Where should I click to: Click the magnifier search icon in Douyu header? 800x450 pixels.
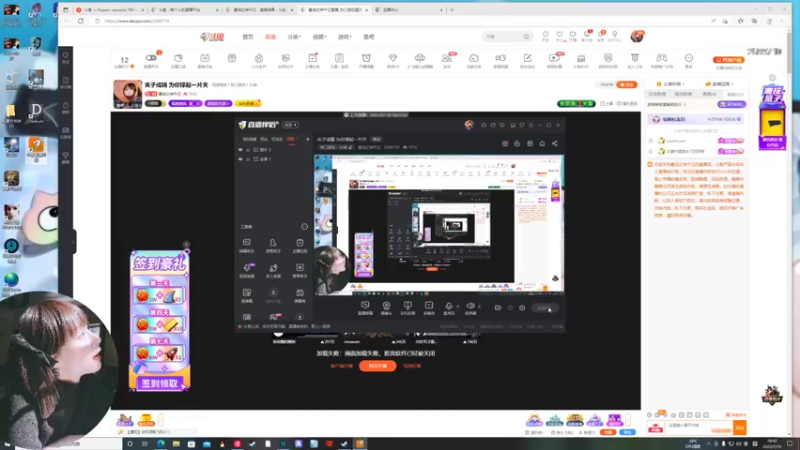point(526,37)
